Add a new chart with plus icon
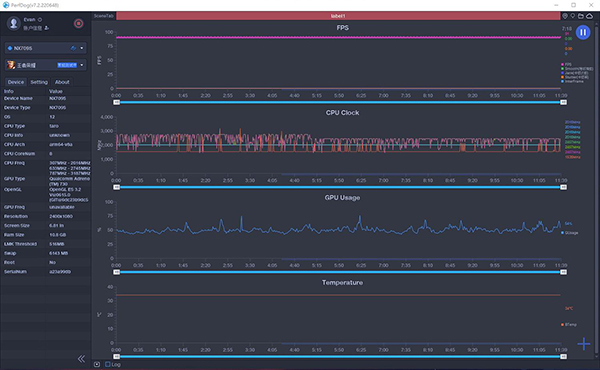 [x=584, y=344]
